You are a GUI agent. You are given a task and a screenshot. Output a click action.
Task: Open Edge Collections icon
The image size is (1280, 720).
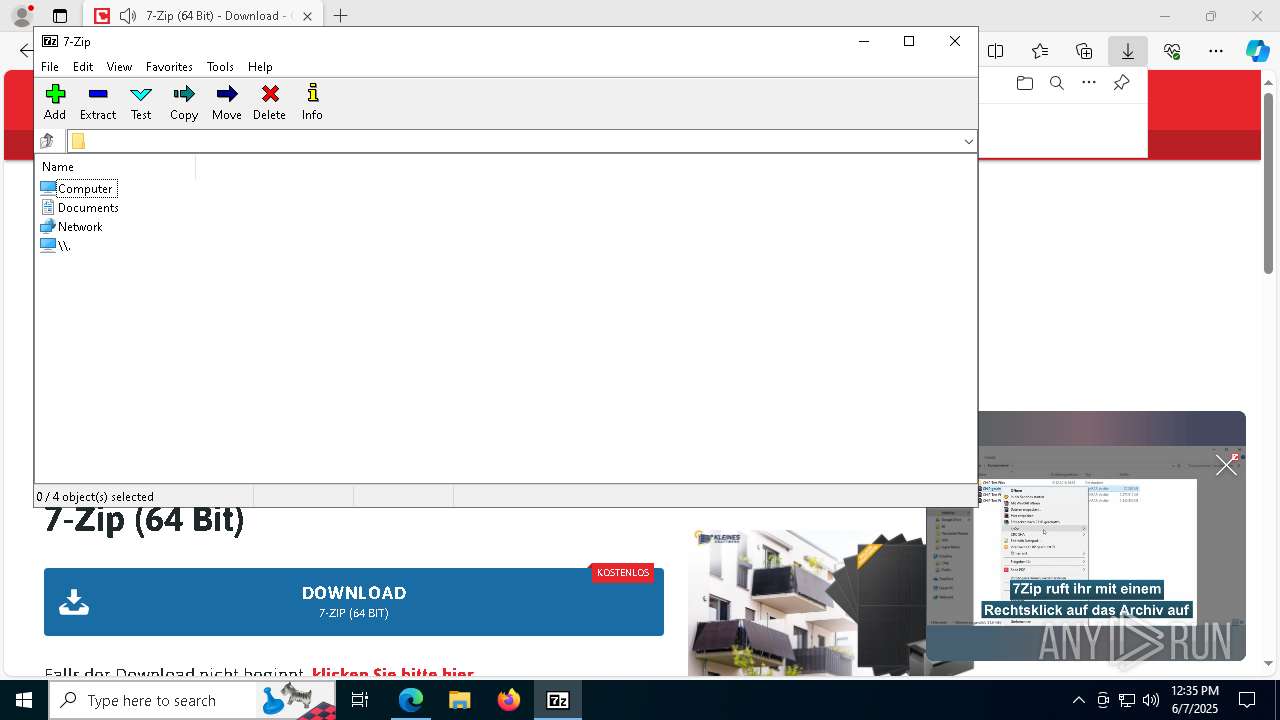pos(1084,51)
